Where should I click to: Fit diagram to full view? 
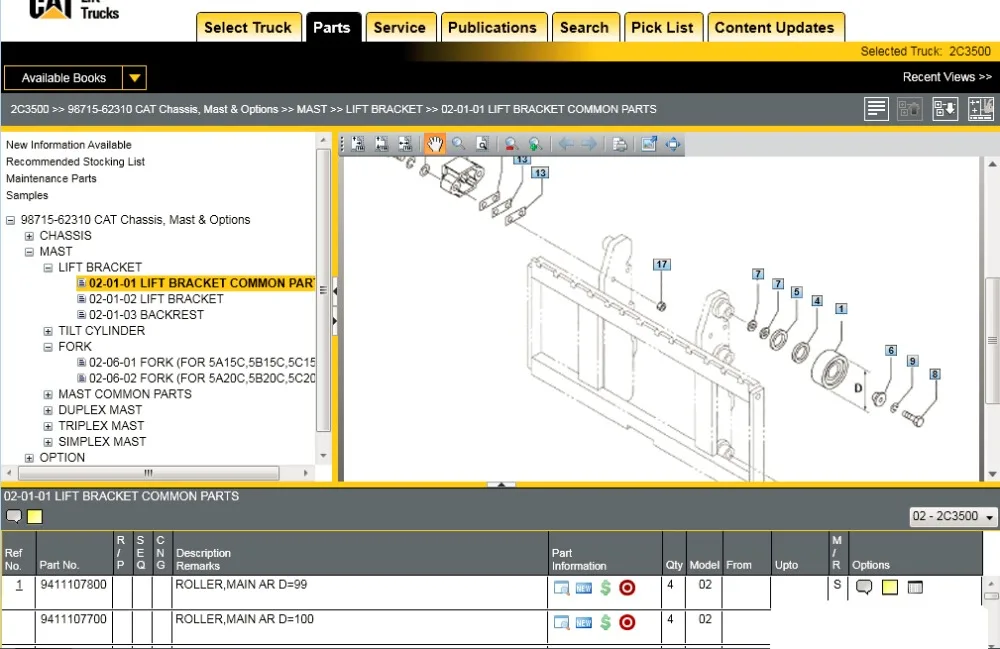[673, 144]
